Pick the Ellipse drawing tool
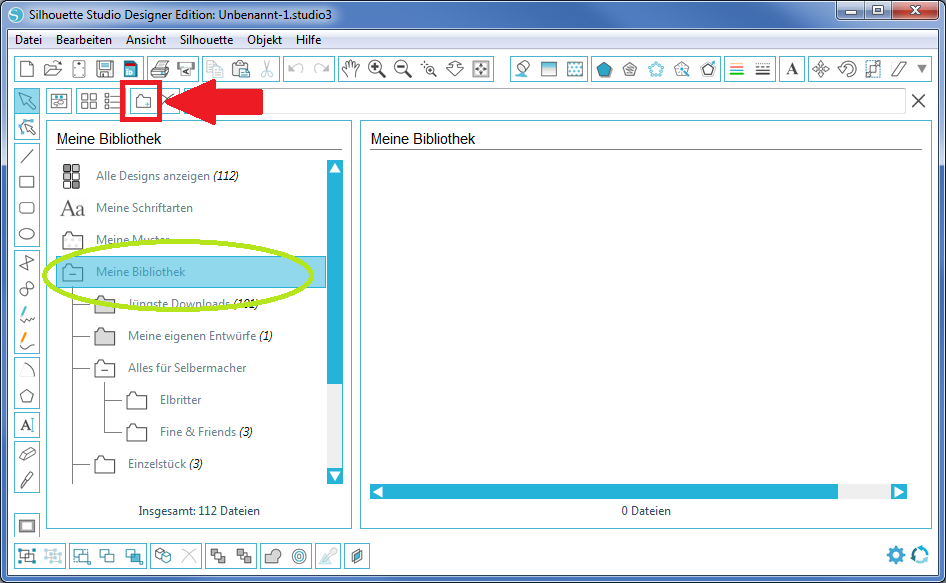 (27, 234)
